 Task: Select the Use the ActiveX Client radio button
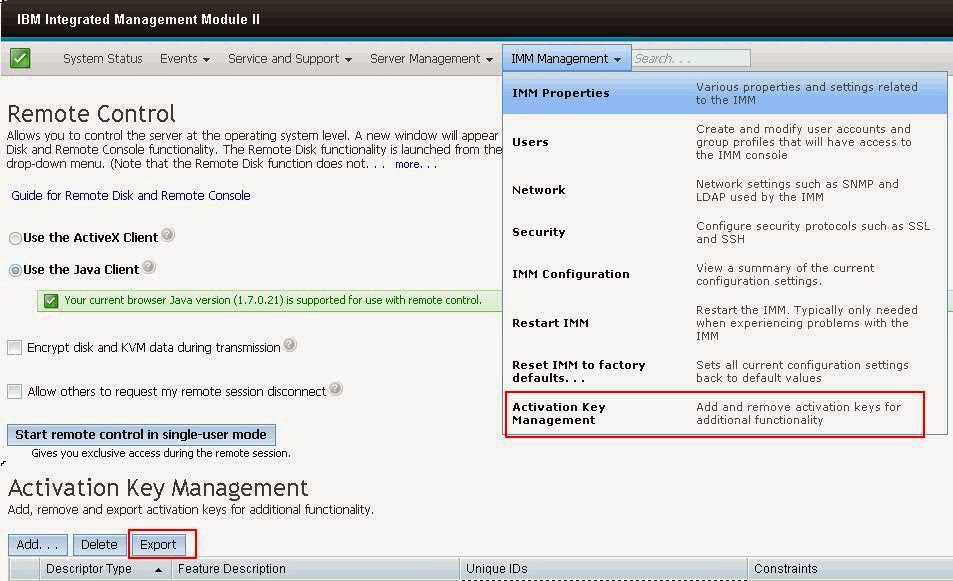(x=15, y=238)
